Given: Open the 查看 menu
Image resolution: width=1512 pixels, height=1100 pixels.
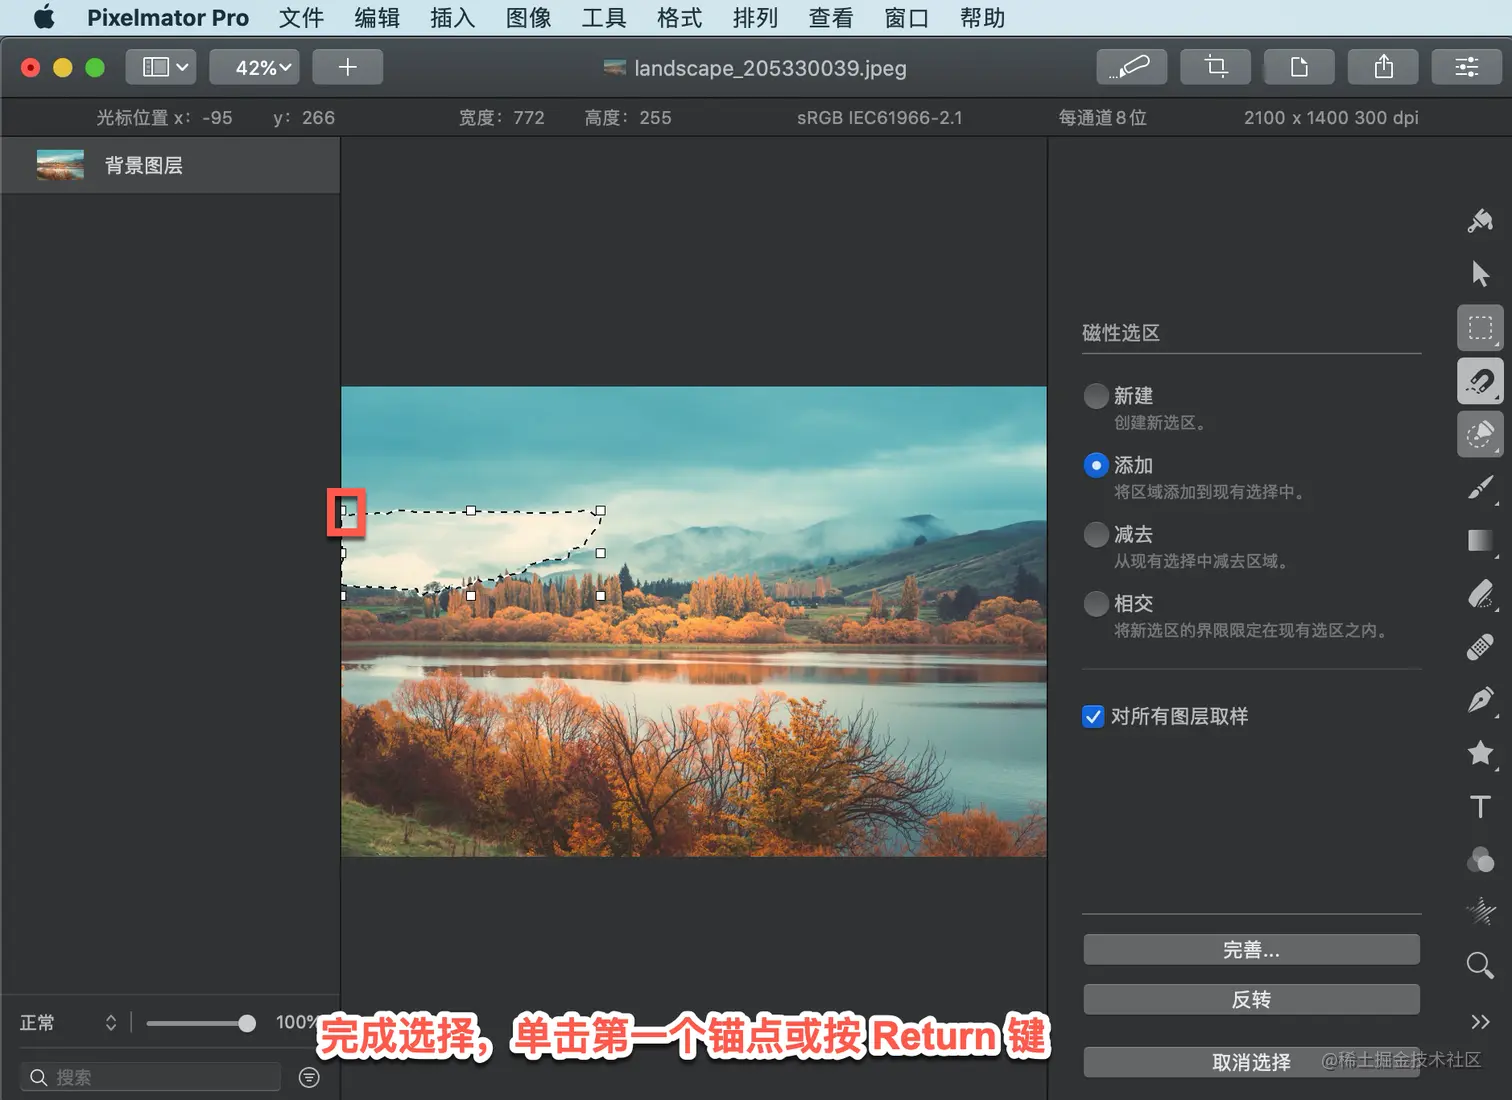Looking at the screenshot, I should [831, 18].
